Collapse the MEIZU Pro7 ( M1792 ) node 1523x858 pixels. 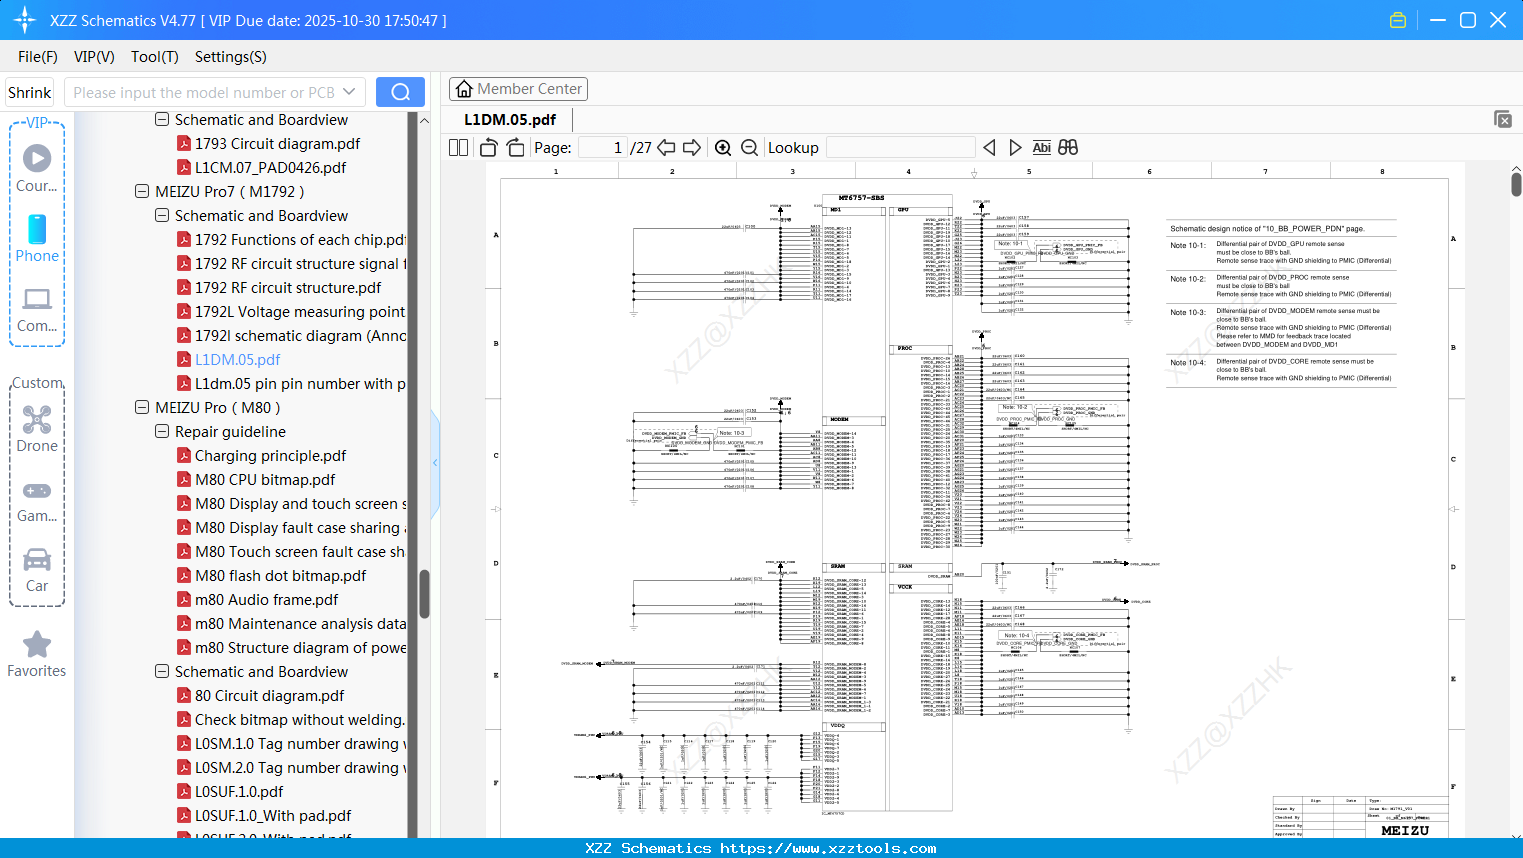tap(142, 191)
